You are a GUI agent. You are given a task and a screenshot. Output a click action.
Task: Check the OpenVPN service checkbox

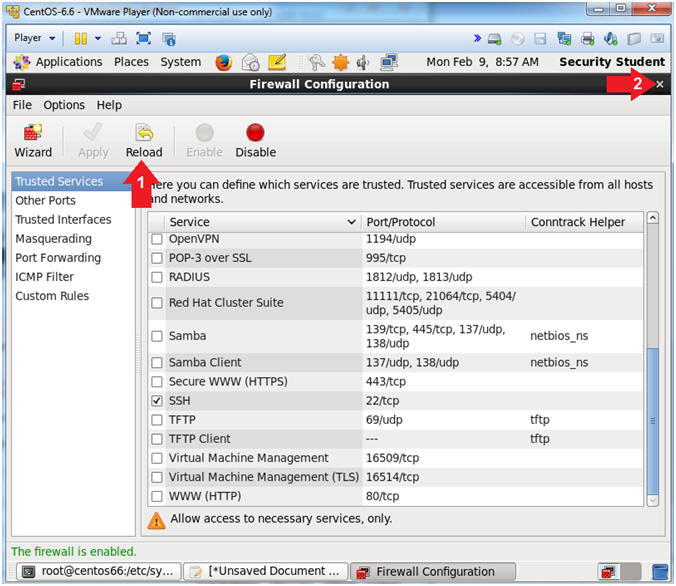pos(157,239)
